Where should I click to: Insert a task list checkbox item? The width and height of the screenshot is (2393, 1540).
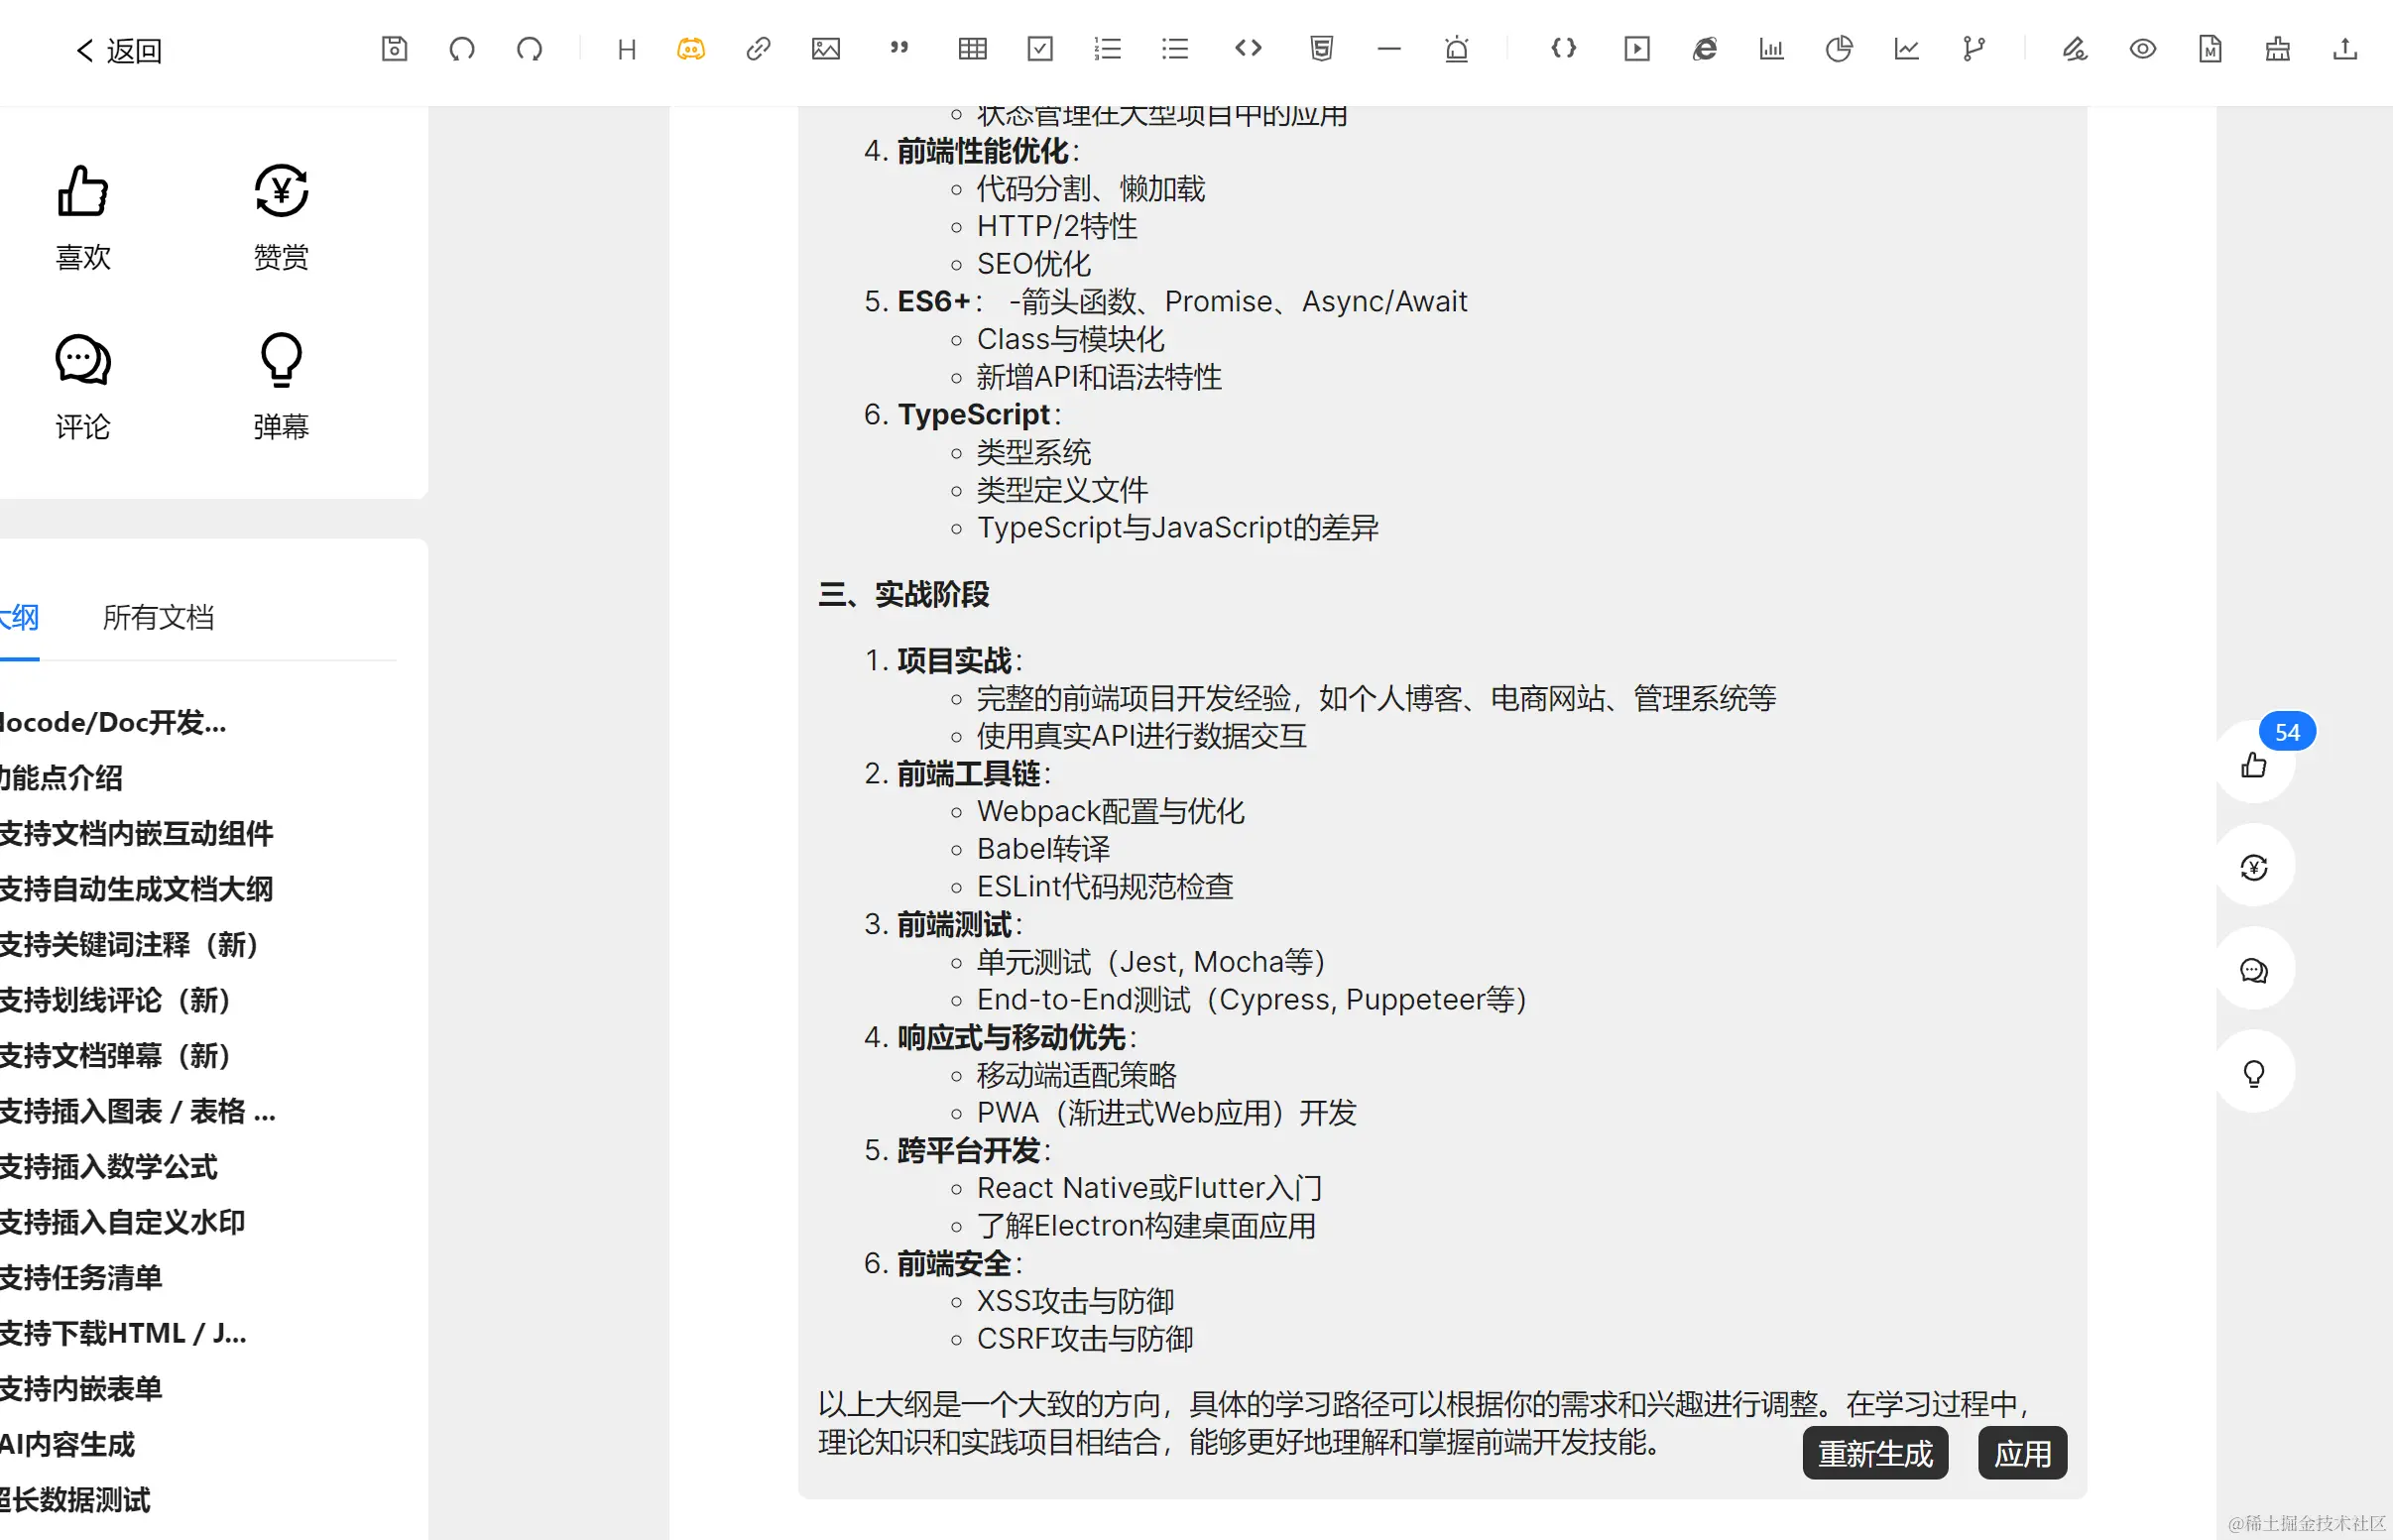1040,48
